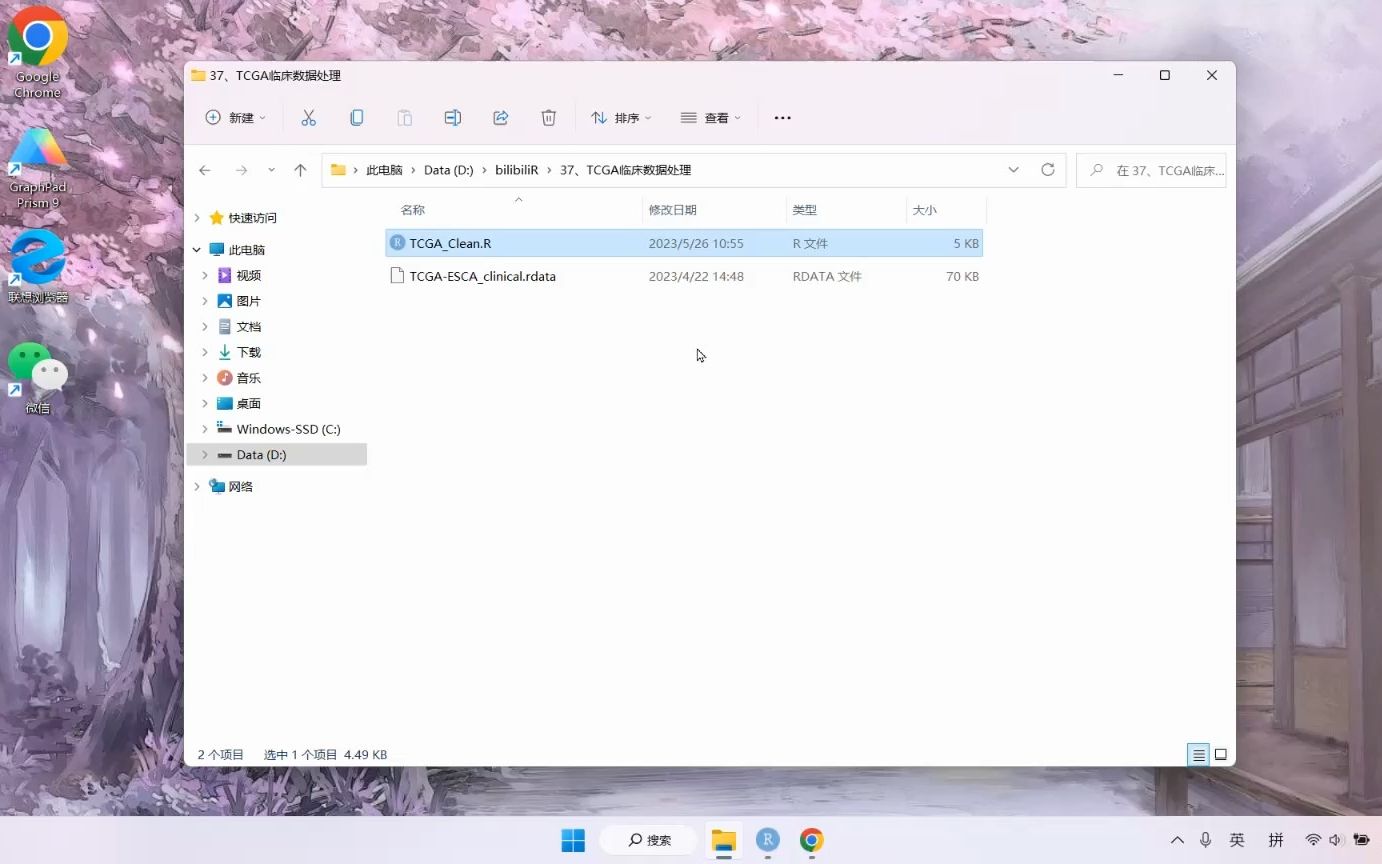Open 微信 WeChat desktop shortcut

tap(37, 378)
